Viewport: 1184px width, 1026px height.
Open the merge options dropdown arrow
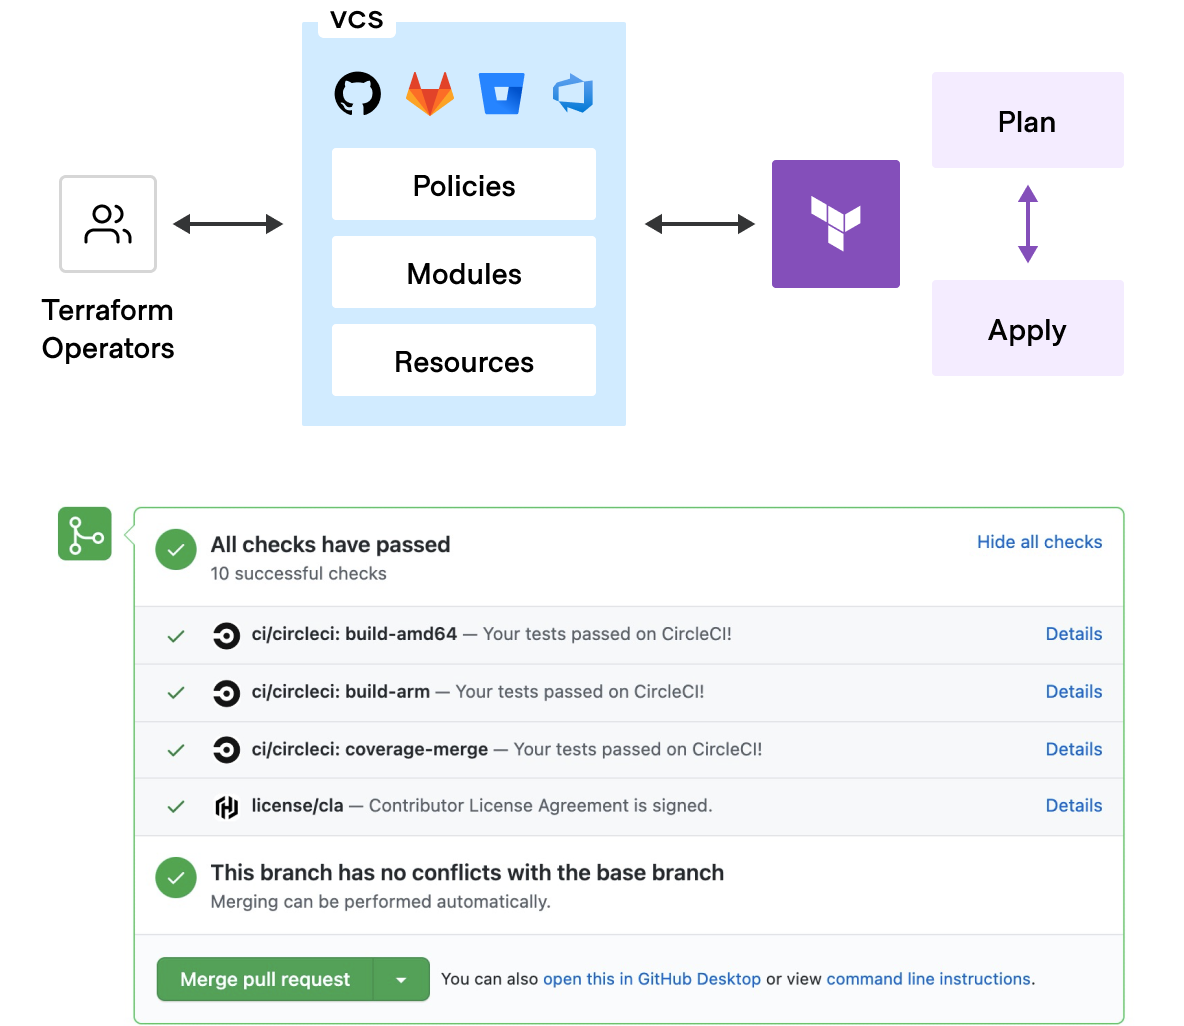(401, 980)
